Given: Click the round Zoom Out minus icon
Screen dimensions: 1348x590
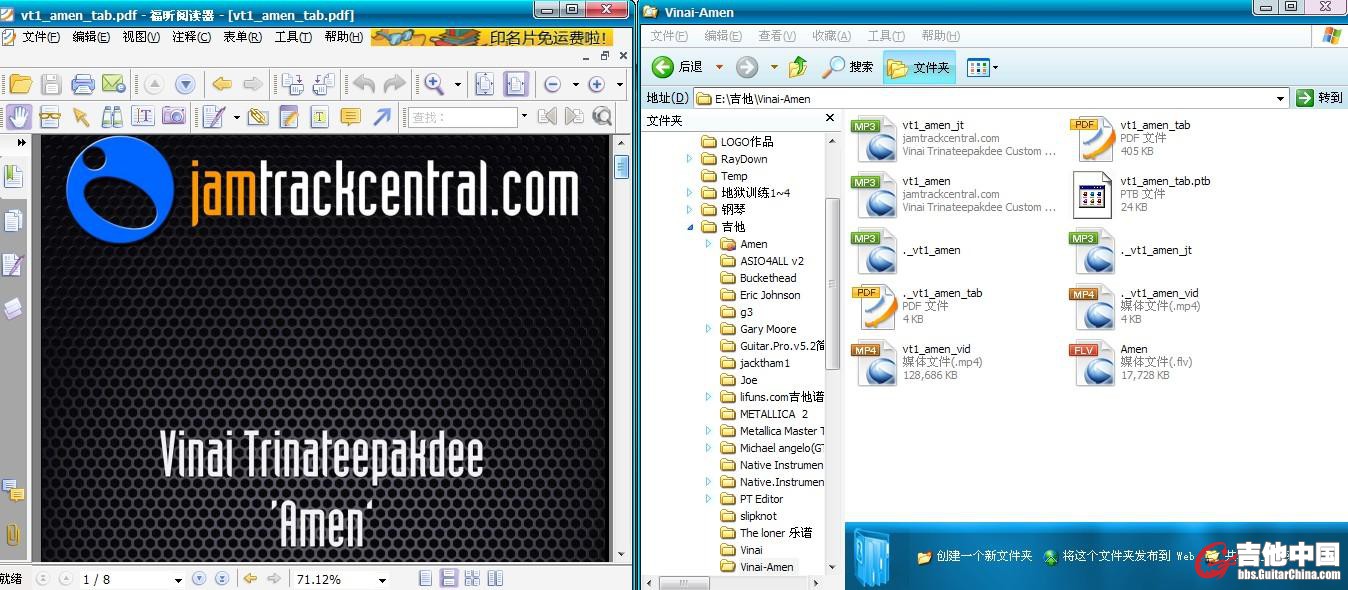Looking at the screenshot, I should [552, 84].
